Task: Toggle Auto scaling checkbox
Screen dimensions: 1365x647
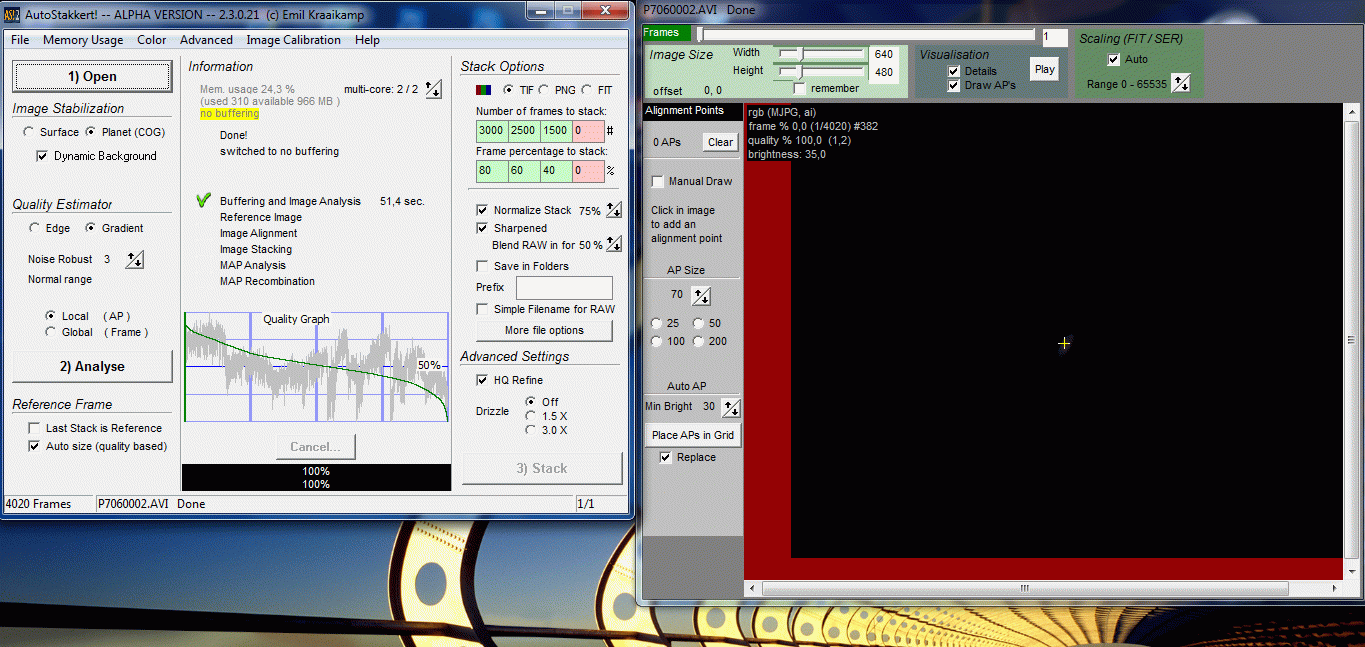Action: pyautogui.click(x=1113, y=59)
